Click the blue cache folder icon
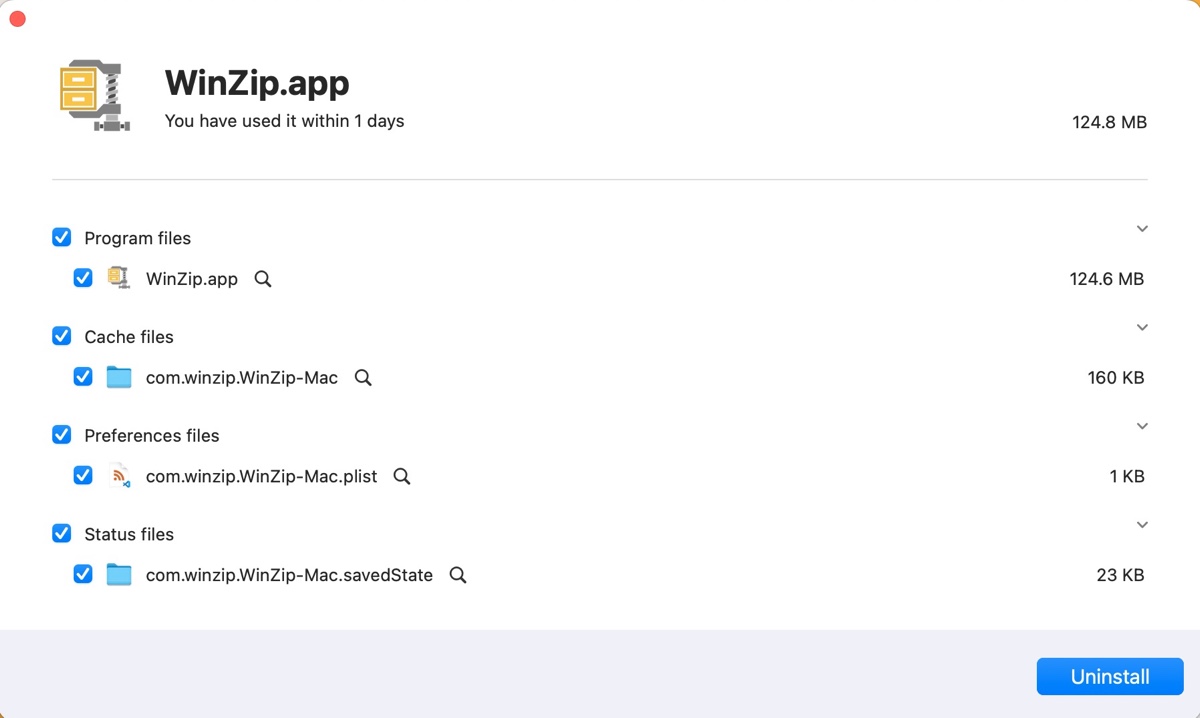1200x718 pixels. [119, 378]
